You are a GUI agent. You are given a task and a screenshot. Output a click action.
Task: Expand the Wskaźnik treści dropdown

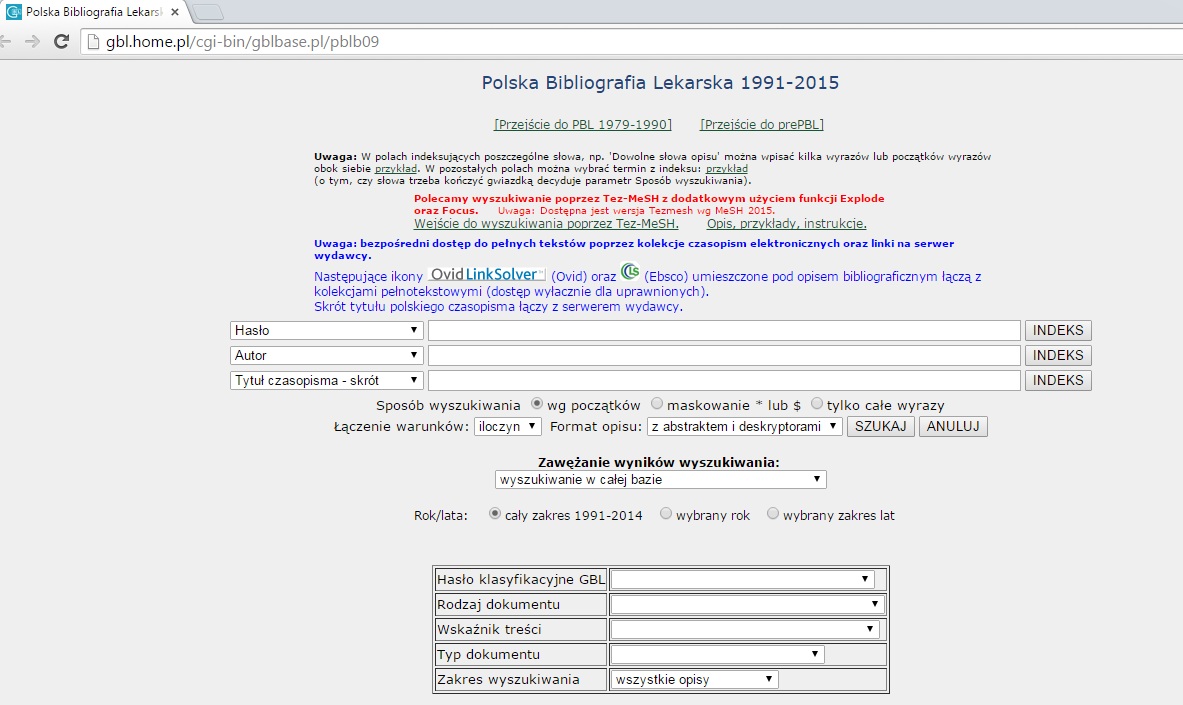tap(745, 630)
